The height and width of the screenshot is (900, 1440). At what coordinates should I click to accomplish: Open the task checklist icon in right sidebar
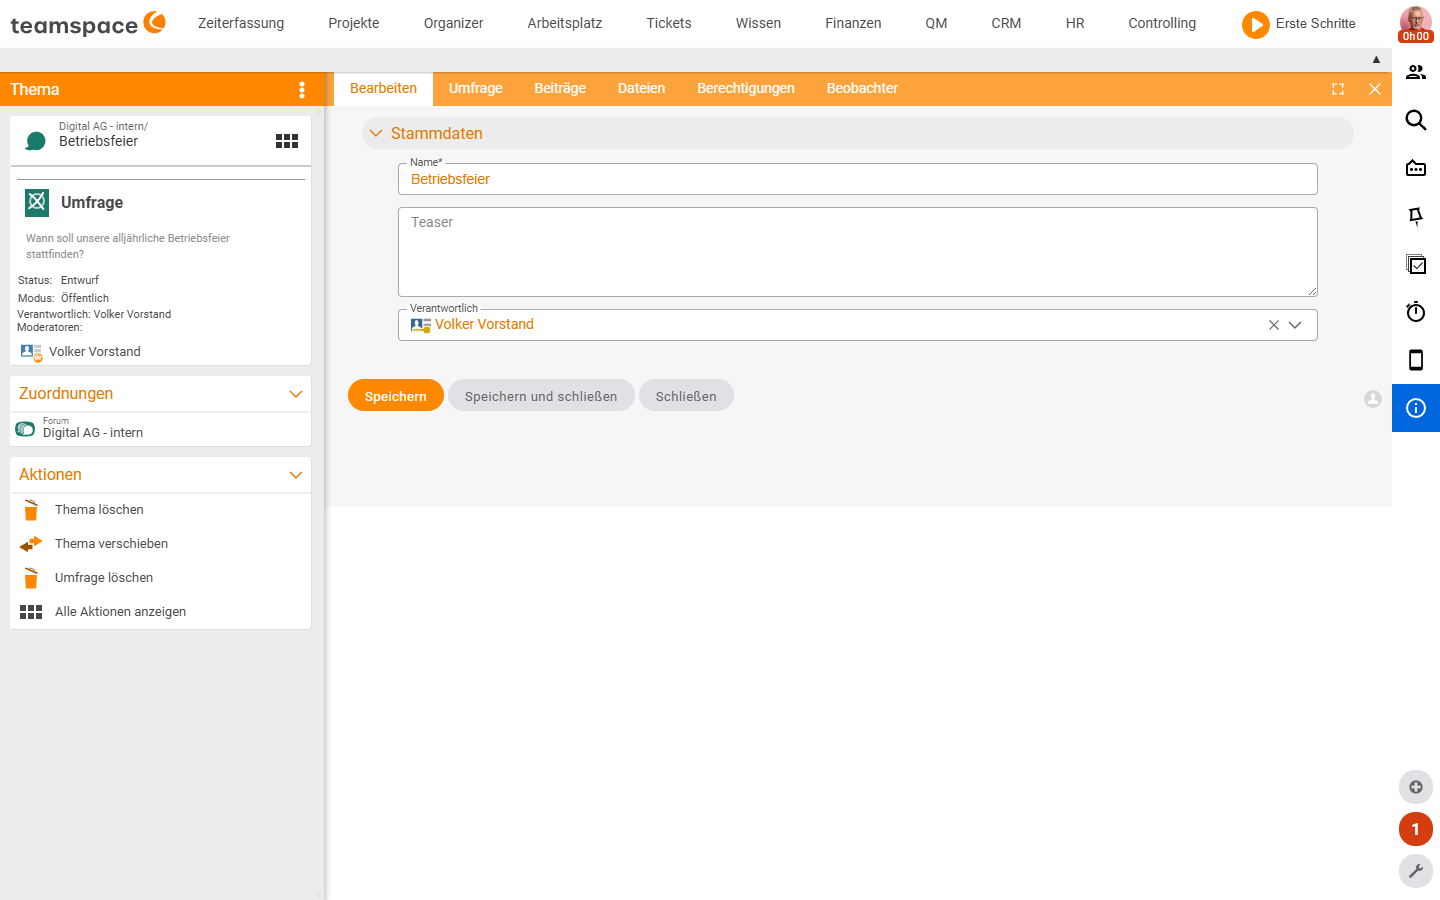tap(1416, 264)
